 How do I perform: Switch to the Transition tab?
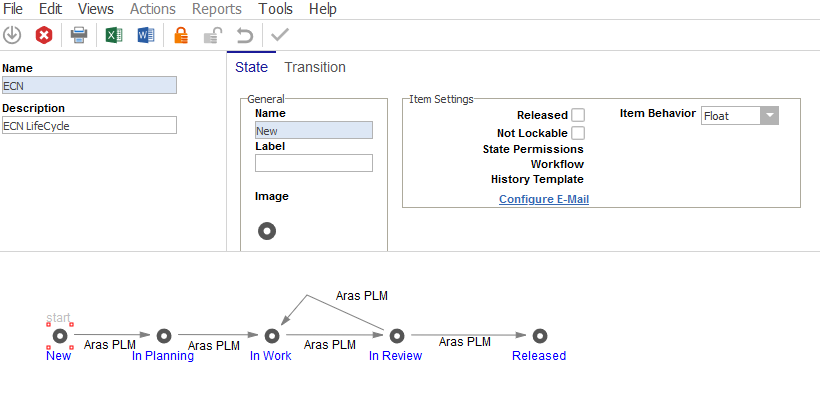(x=315, y=68)
